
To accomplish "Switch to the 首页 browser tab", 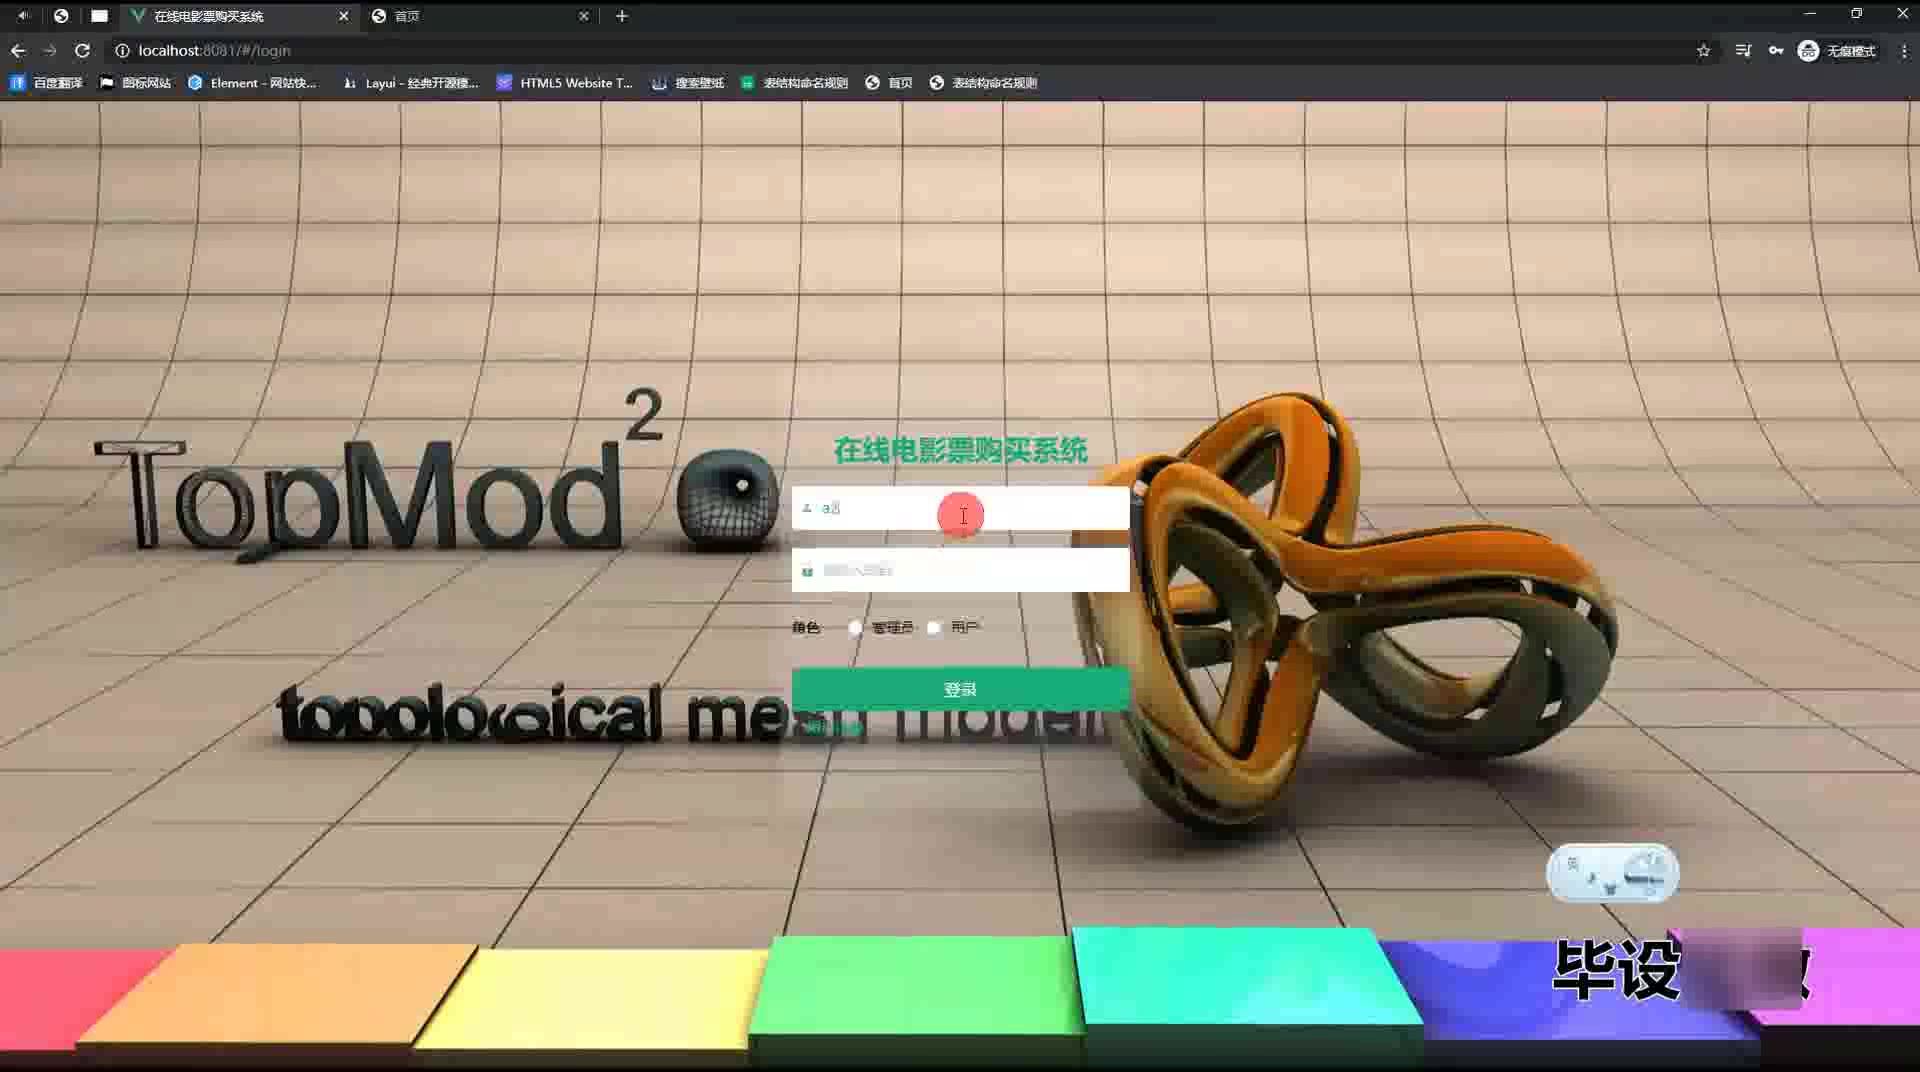I will click(478, 16).
